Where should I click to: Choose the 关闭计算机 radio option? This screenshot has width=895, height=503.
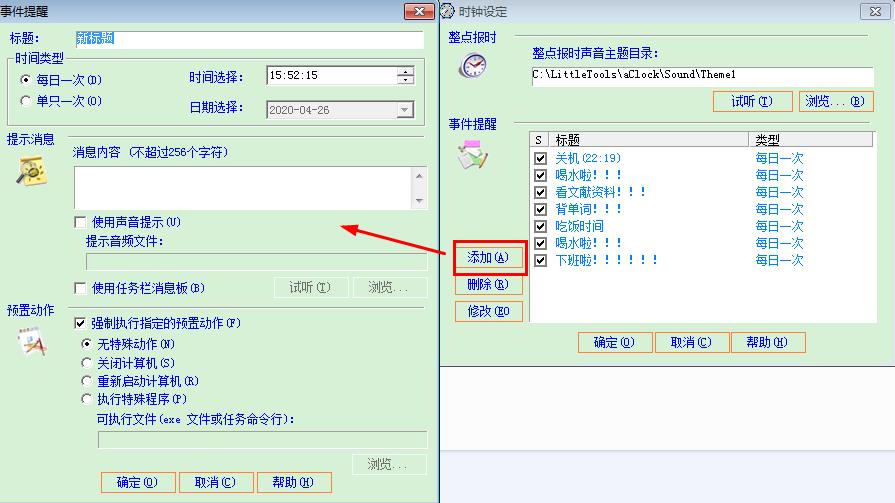coord(87,363)
